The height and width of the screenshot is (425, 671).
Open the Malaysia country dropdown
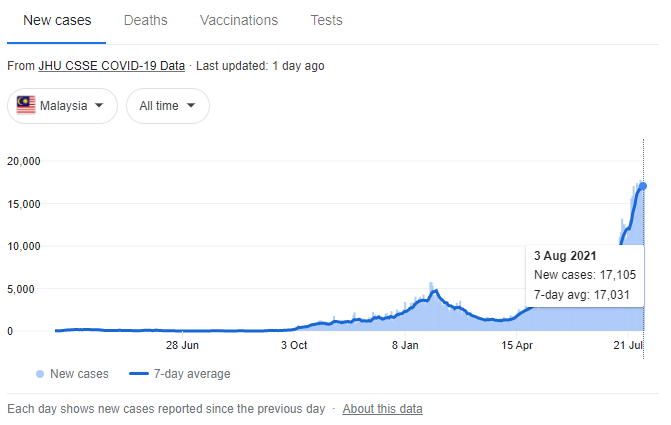(62, 106)
